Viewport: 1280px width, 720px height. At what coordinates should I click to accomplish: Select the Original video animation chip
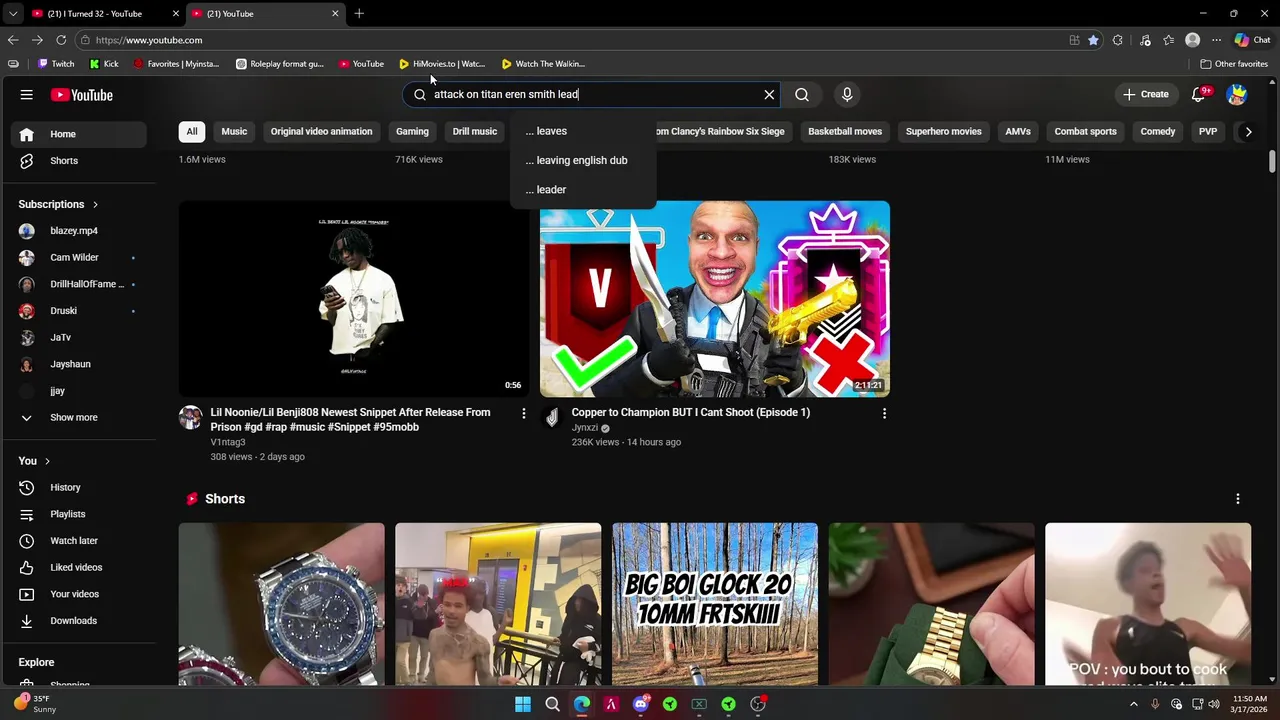tap(321, 131)
